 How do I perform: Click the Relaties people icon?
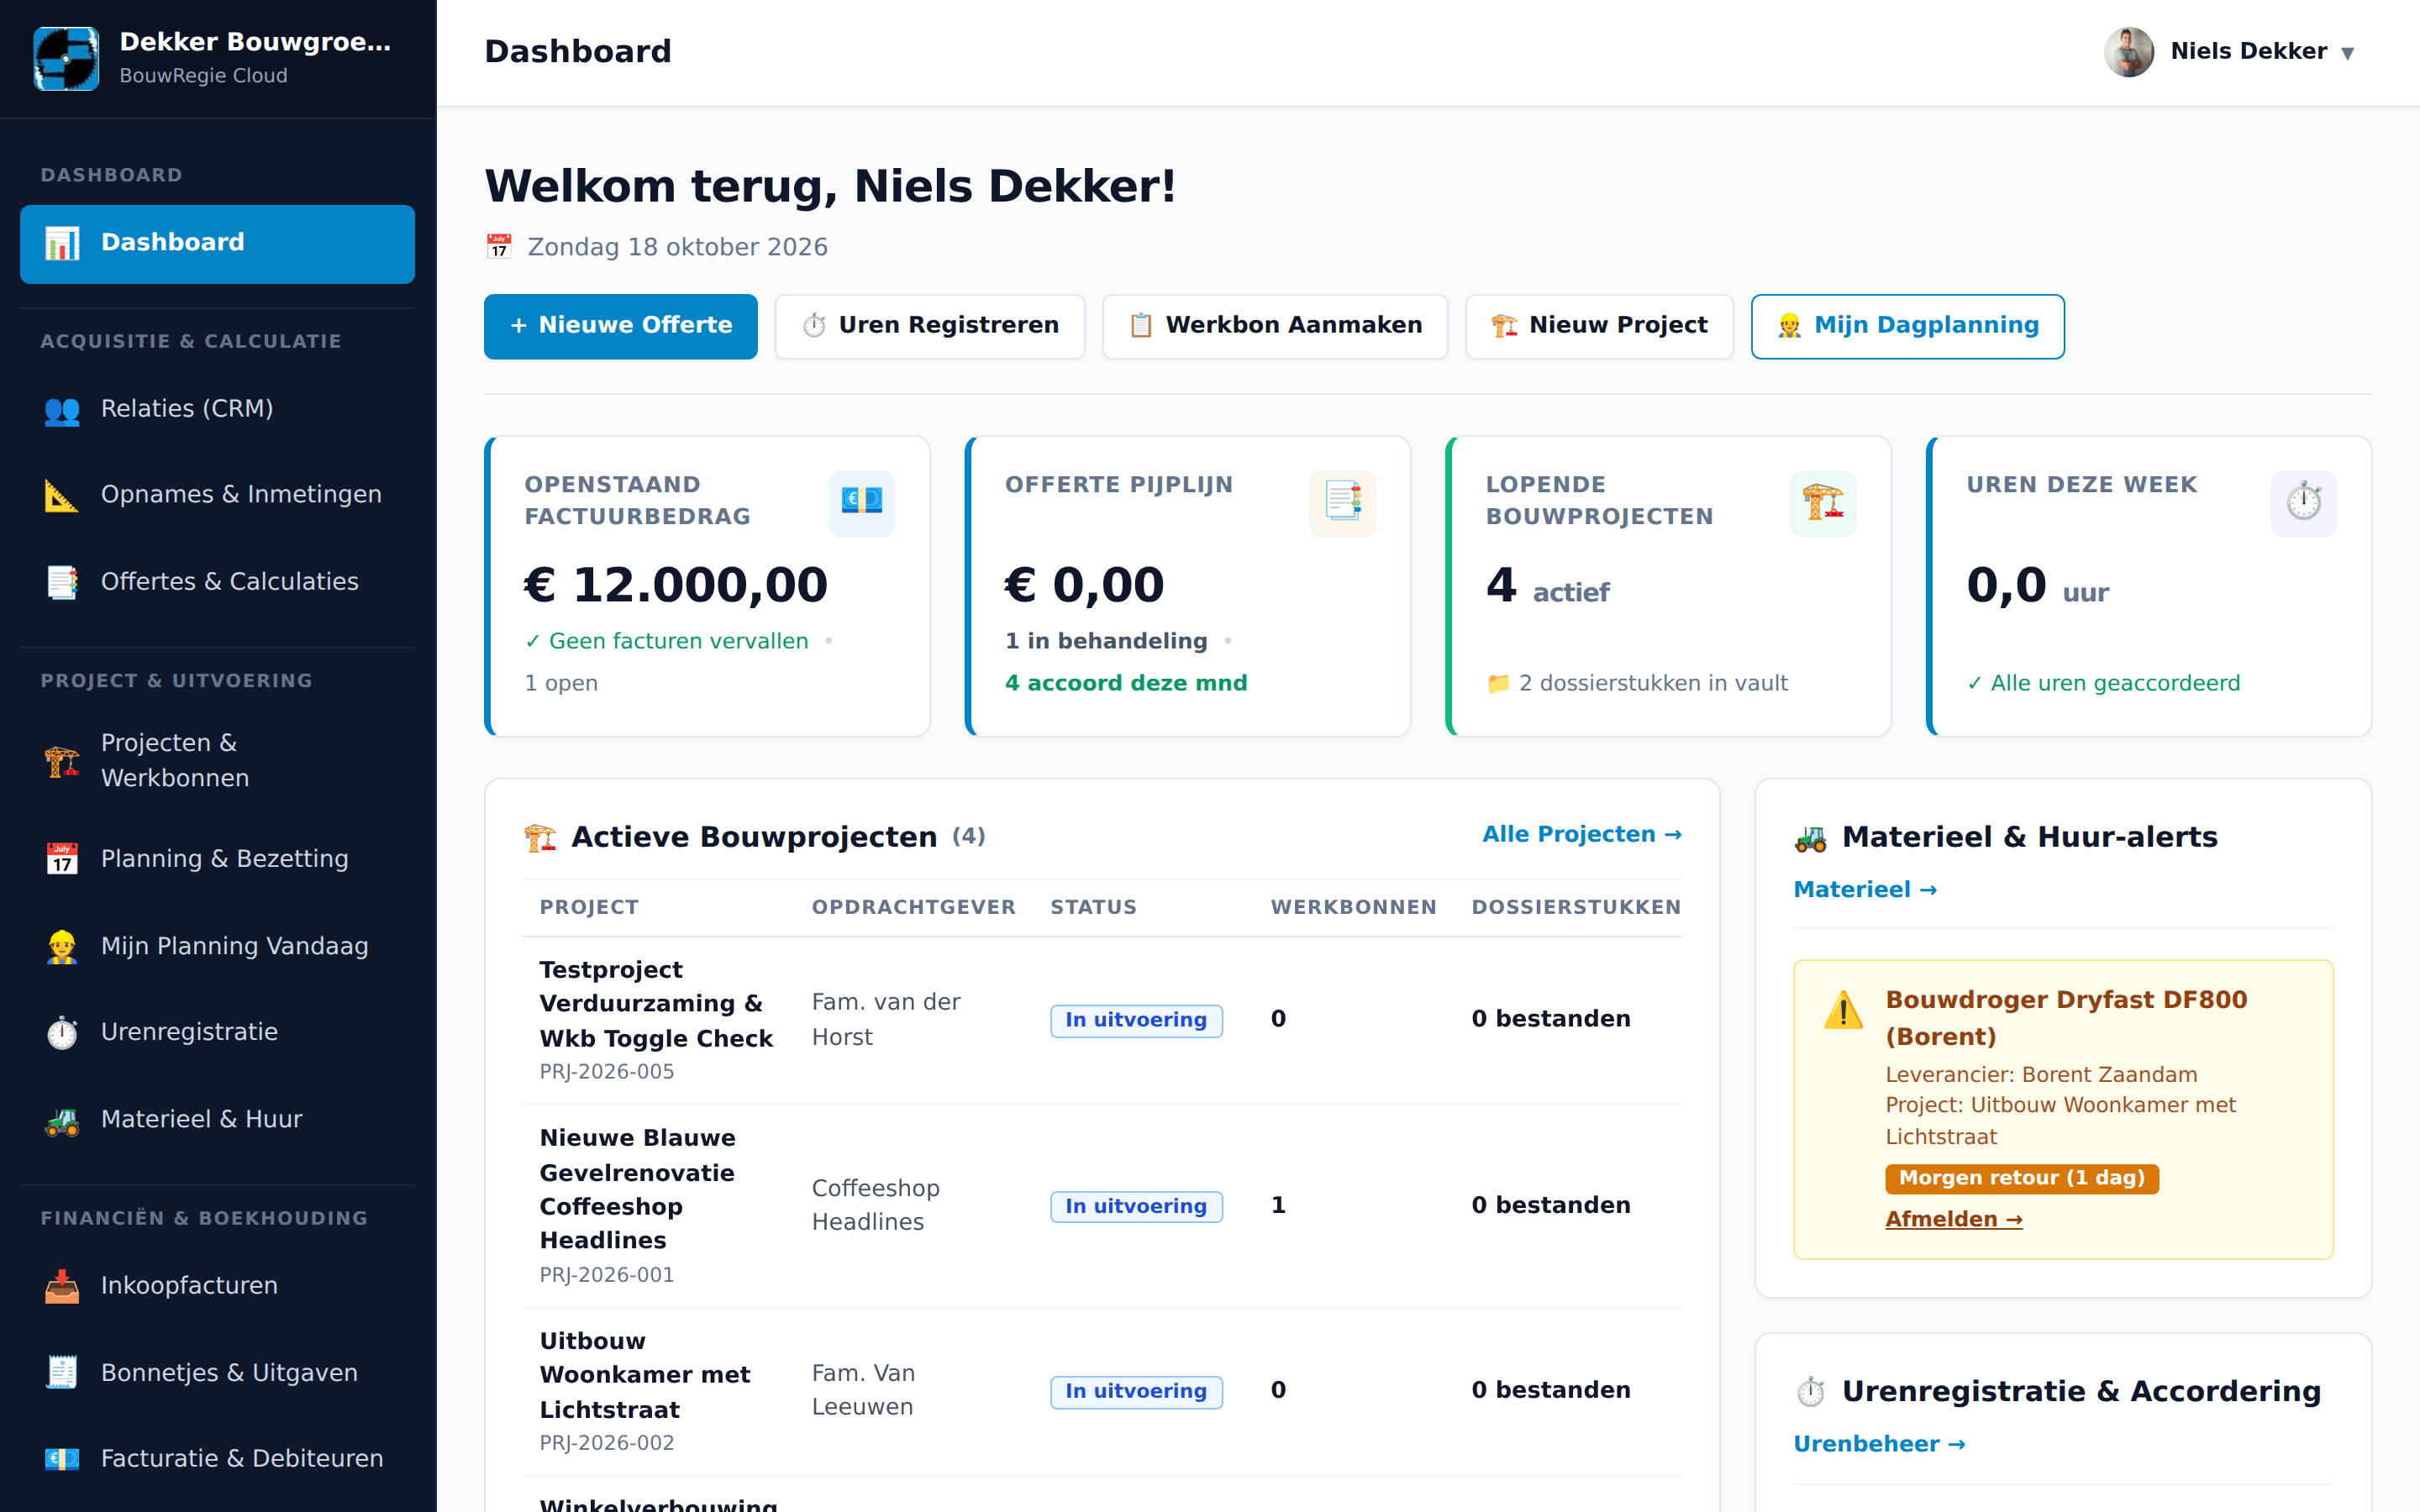62,410
